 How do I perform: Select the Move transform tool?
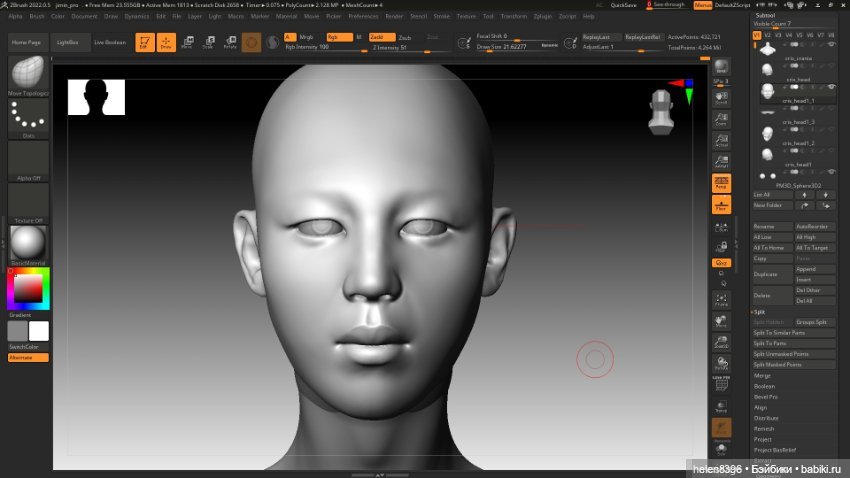(x=187, y=42)
